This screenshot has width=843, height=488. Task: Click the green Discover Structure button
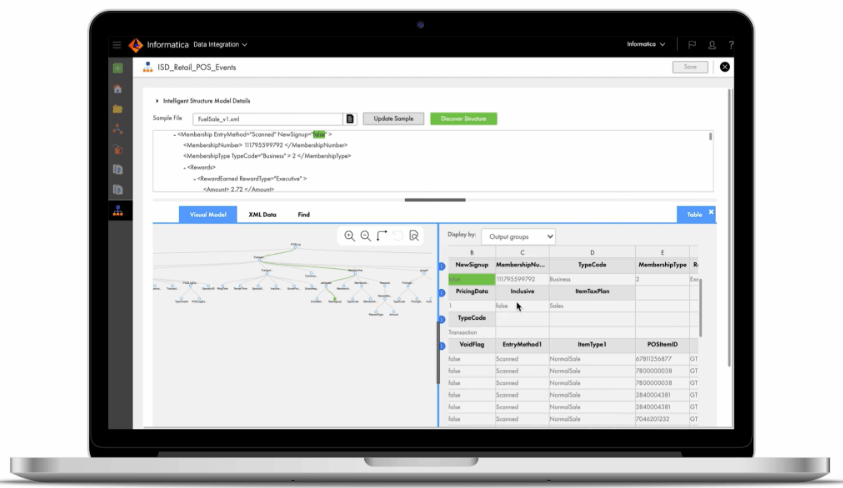(x=463, y=119)
